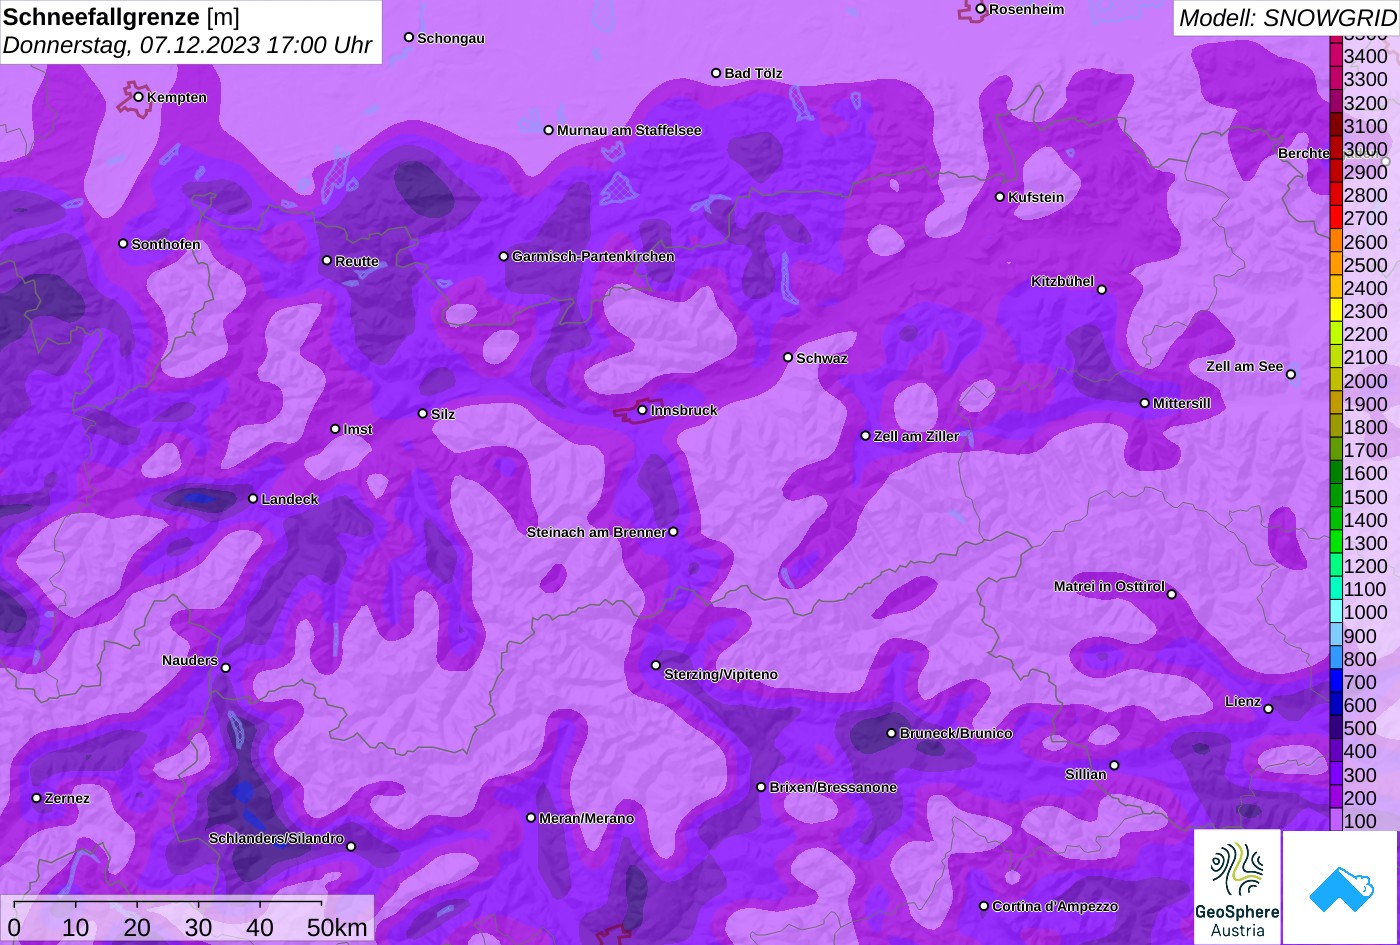
Task: Click the blue cloud arrow logo
Action: pos(1340,887)
